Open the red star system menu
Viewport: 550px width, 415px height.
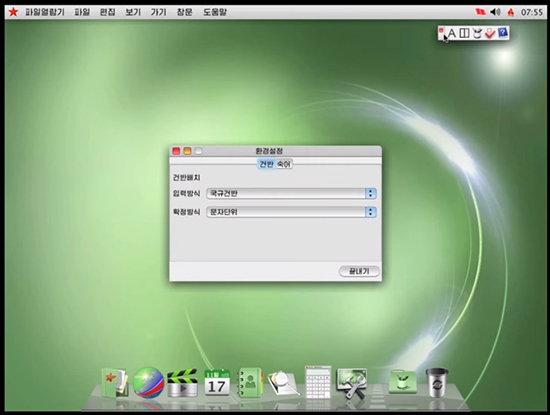coord(13,12)
